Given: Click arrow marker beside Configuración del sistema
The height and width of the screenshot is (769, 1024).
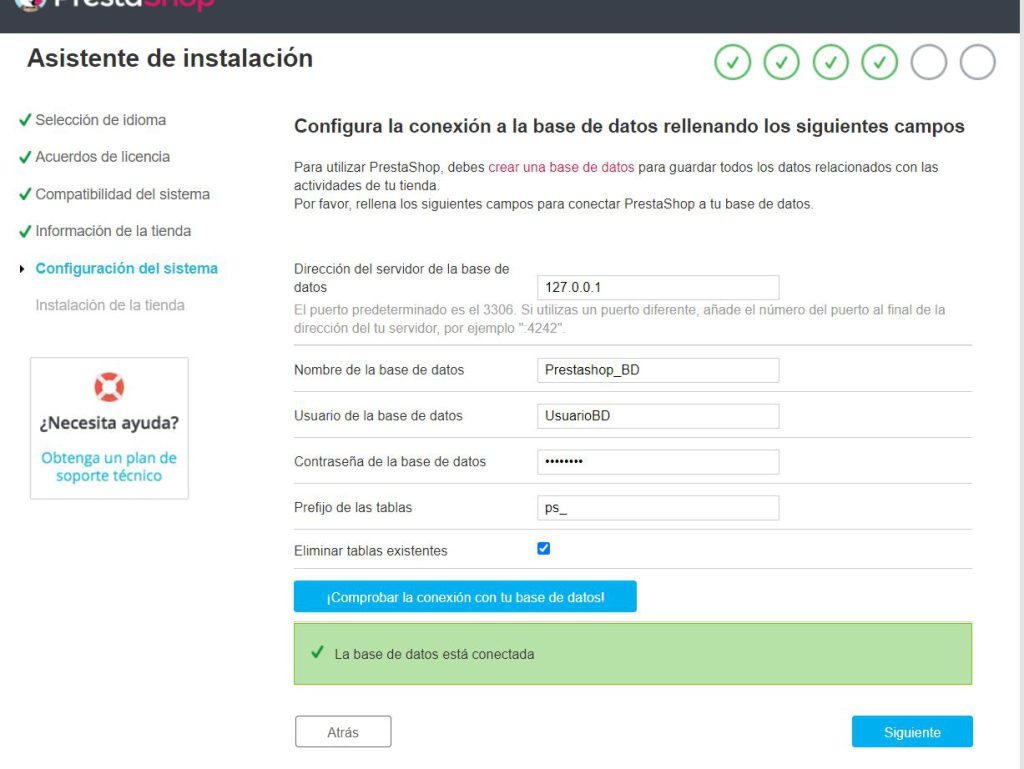Looking at the screenshot, I should pyautogui.click(x=22, y=269).
